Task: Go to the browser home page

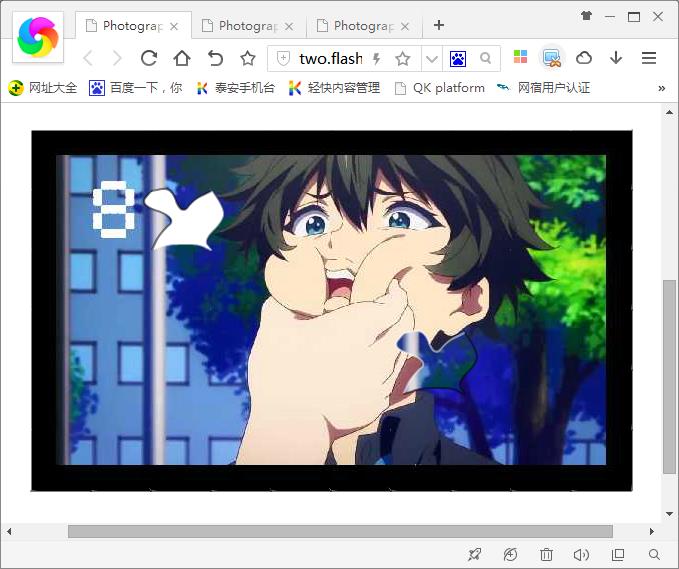Action: [x=182, y=58]
